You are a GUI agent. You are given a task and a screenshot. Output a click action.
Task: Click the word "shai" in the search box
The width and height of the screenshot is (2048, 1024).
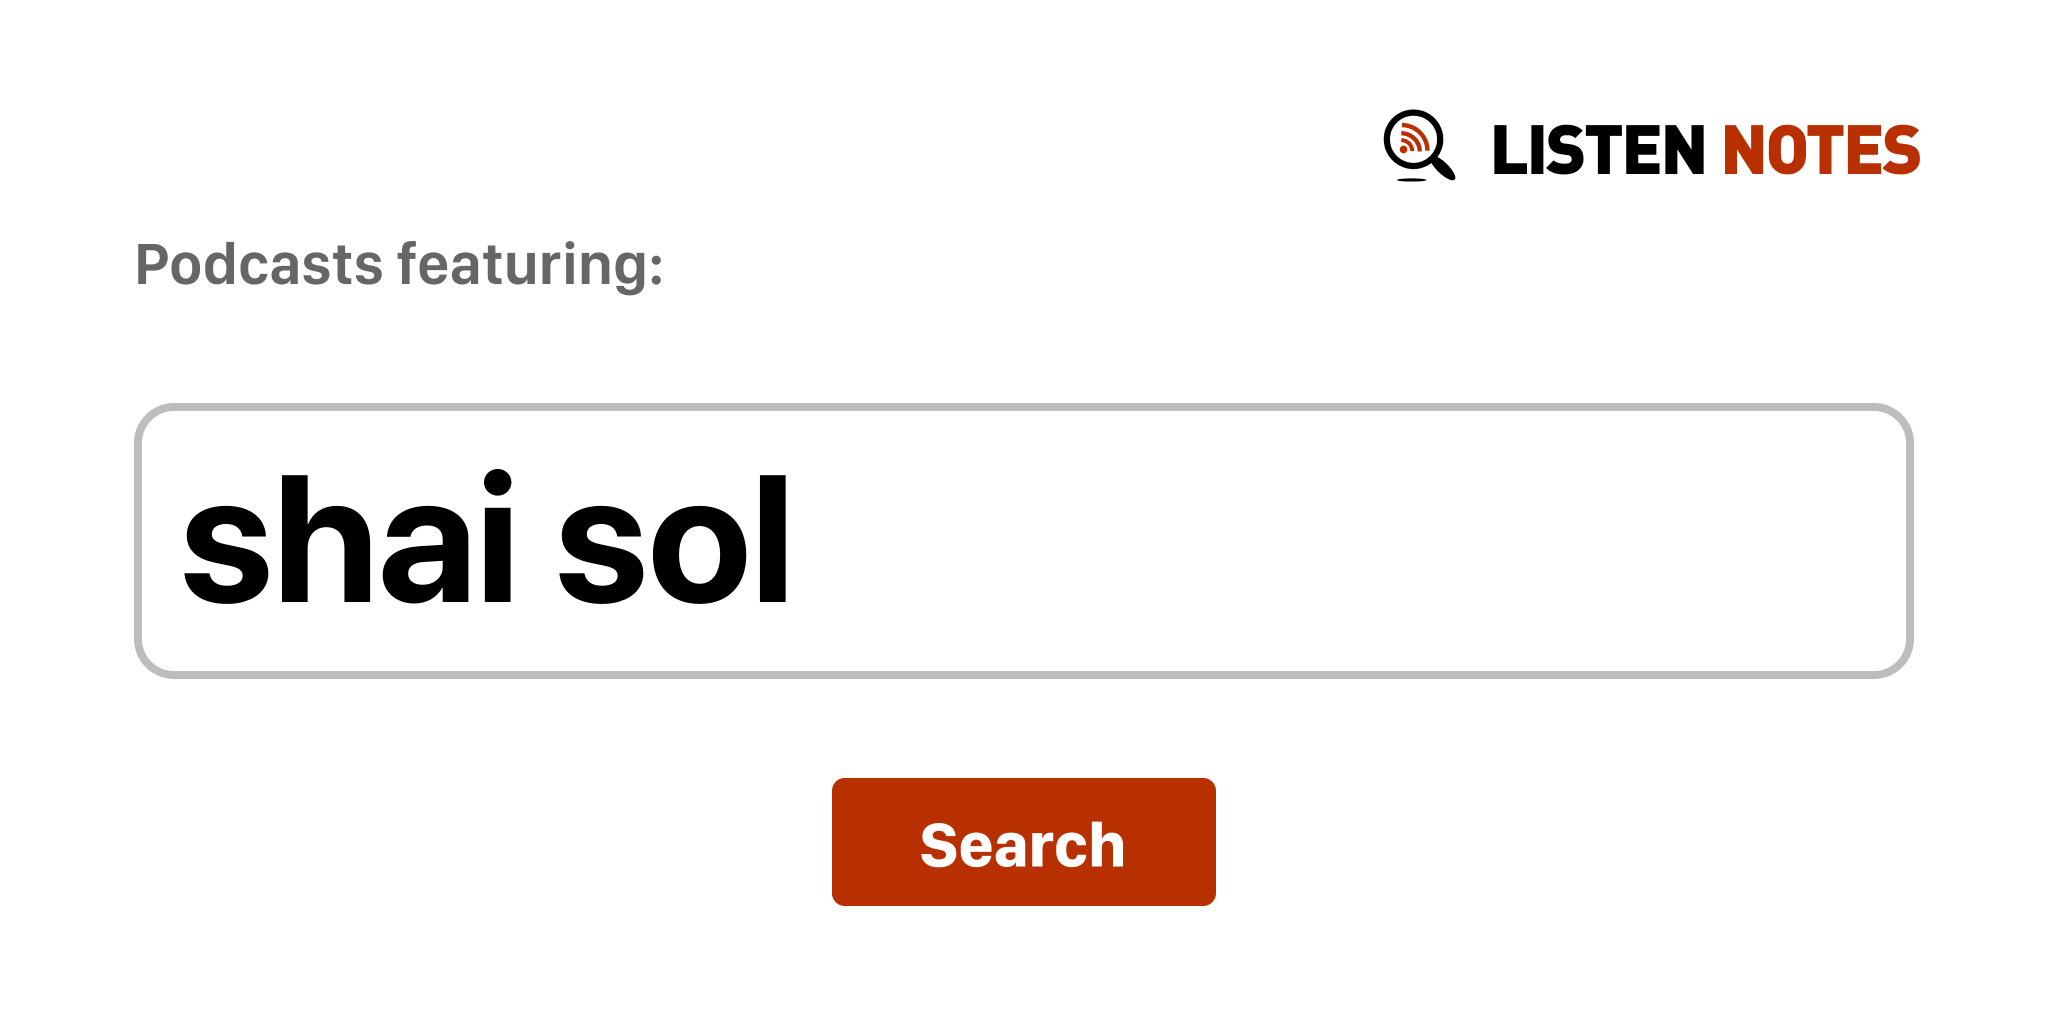[x=347, y=541]
